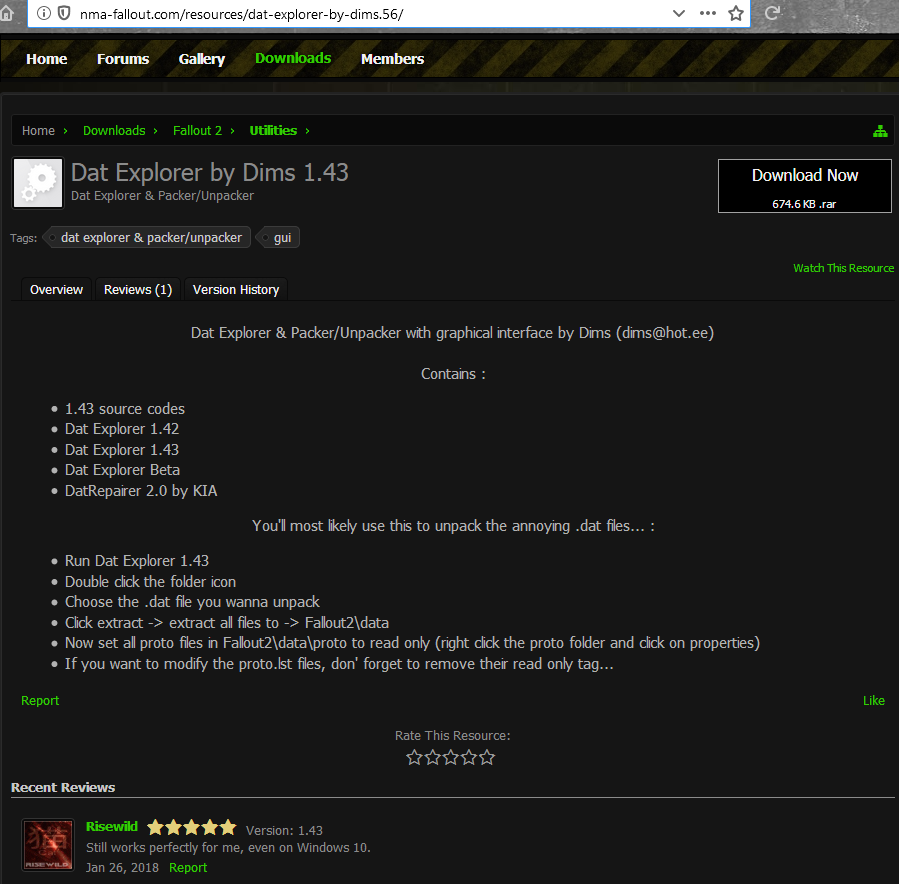Screen dimensions: 899x884
Task: Open the Downloads navigation item
Action: point(293,58)
